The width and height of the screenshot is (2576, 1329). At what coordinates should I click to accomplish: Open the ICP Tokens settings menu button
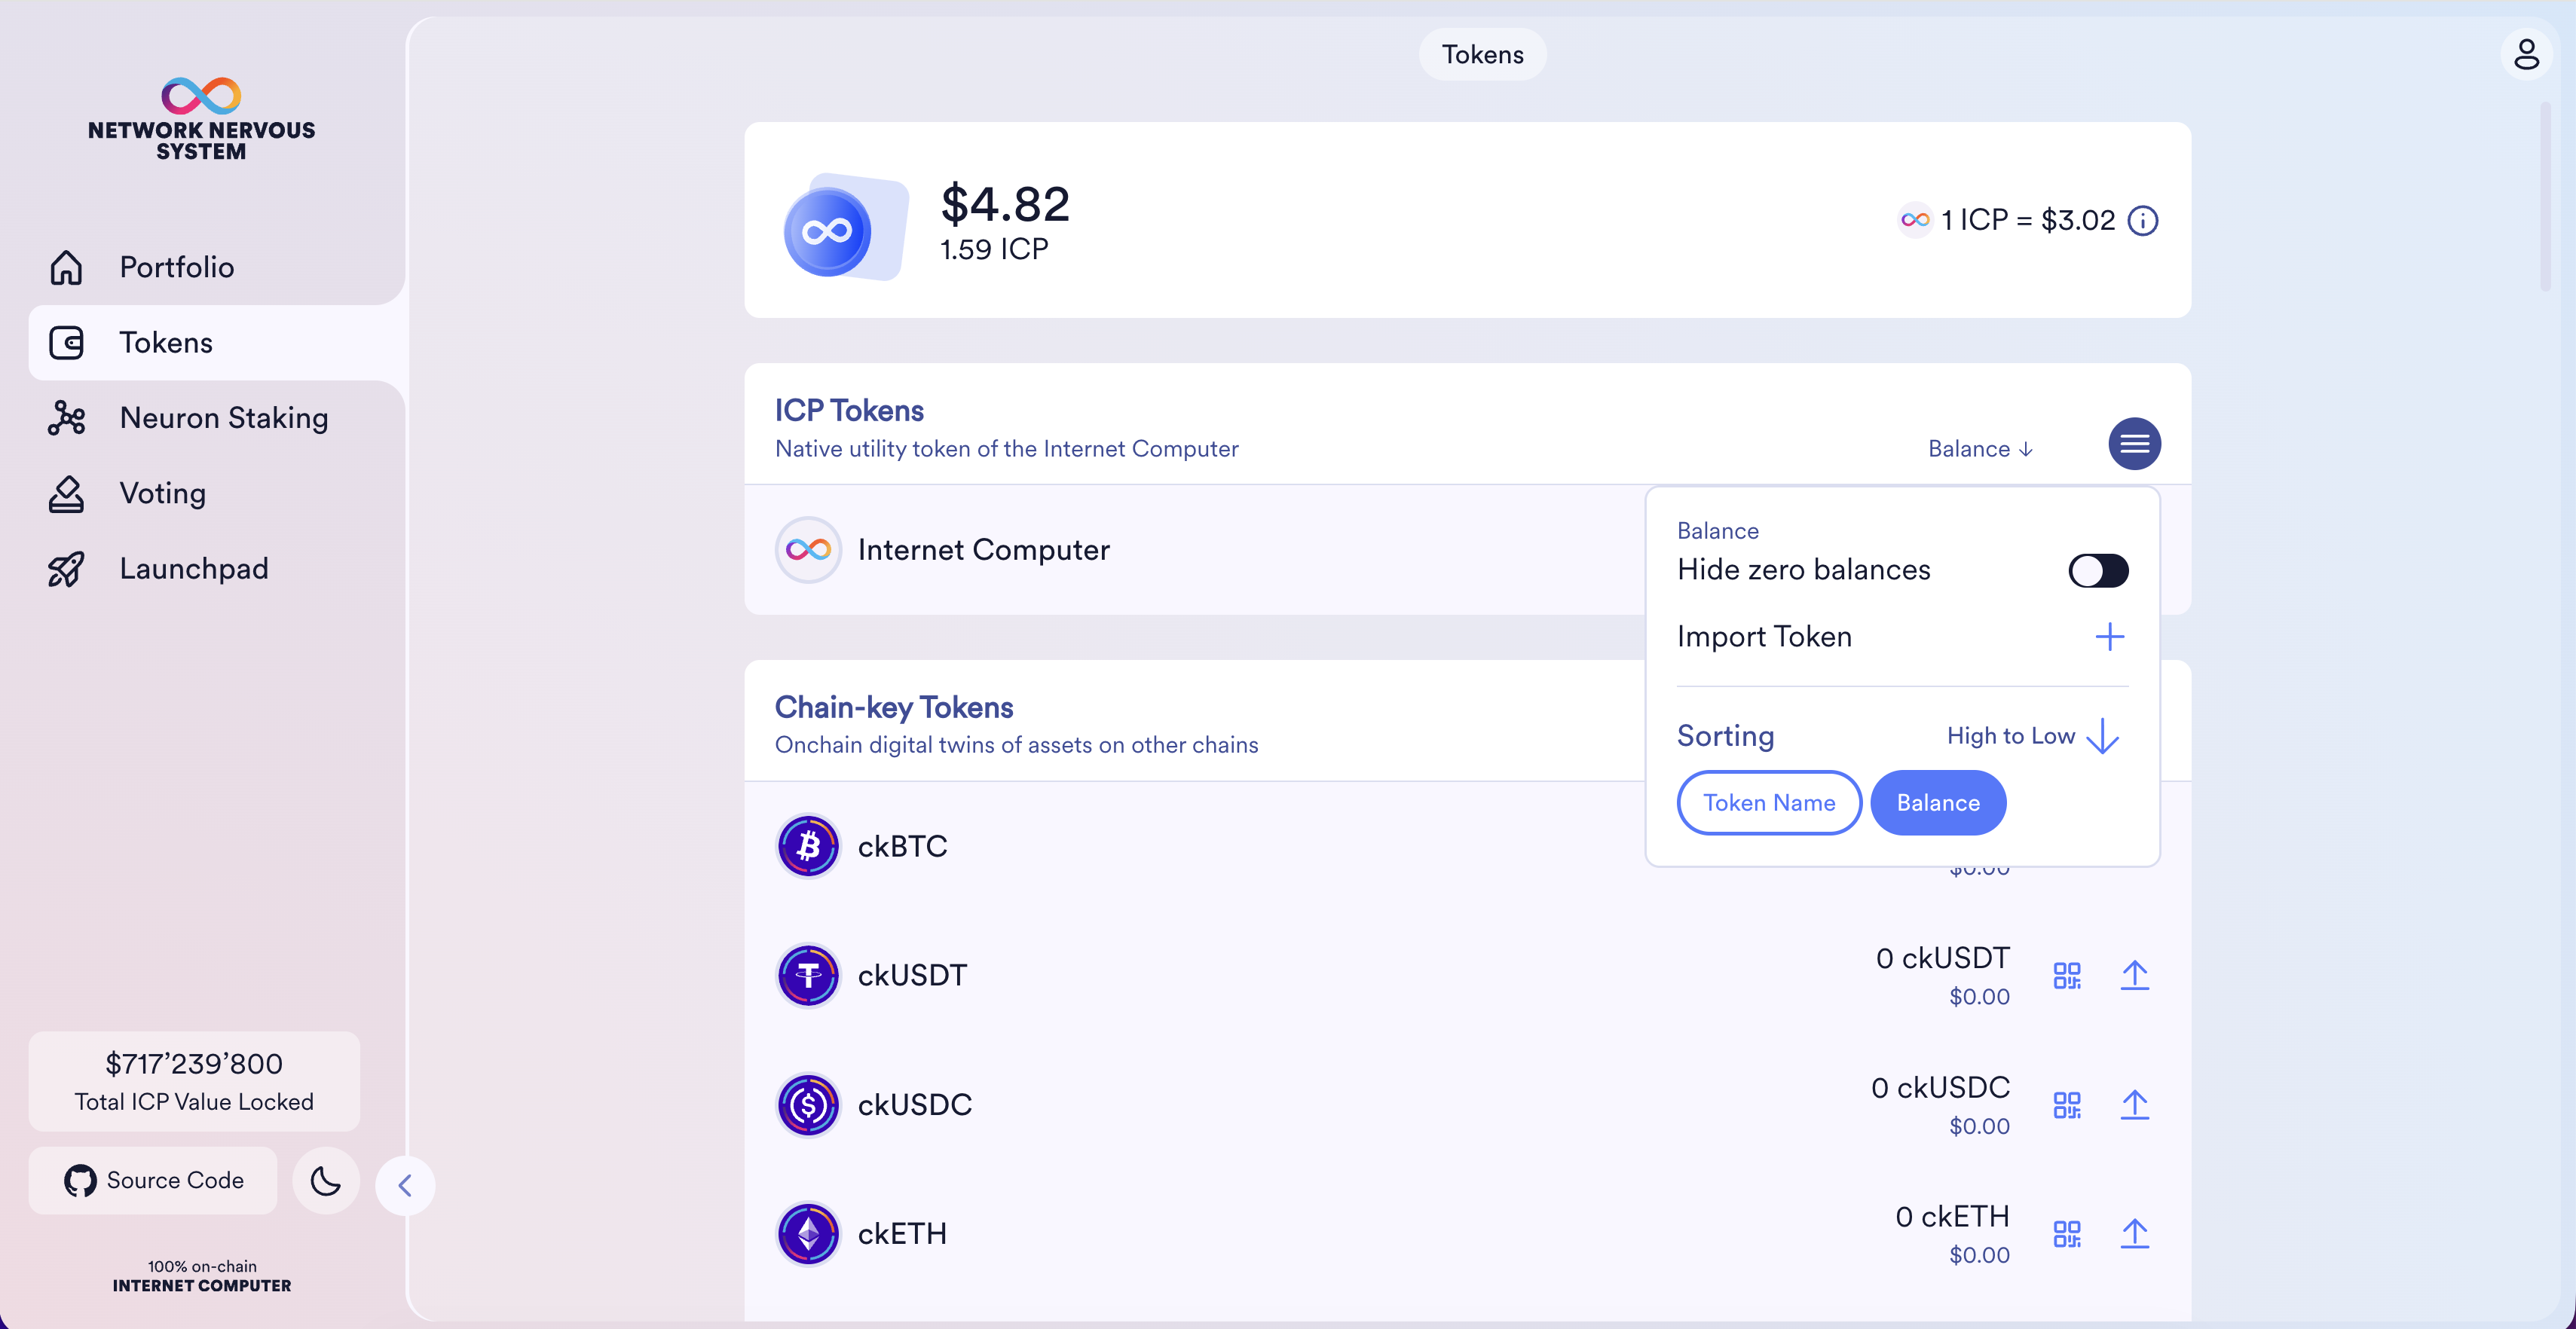[x=2134, y=444]
